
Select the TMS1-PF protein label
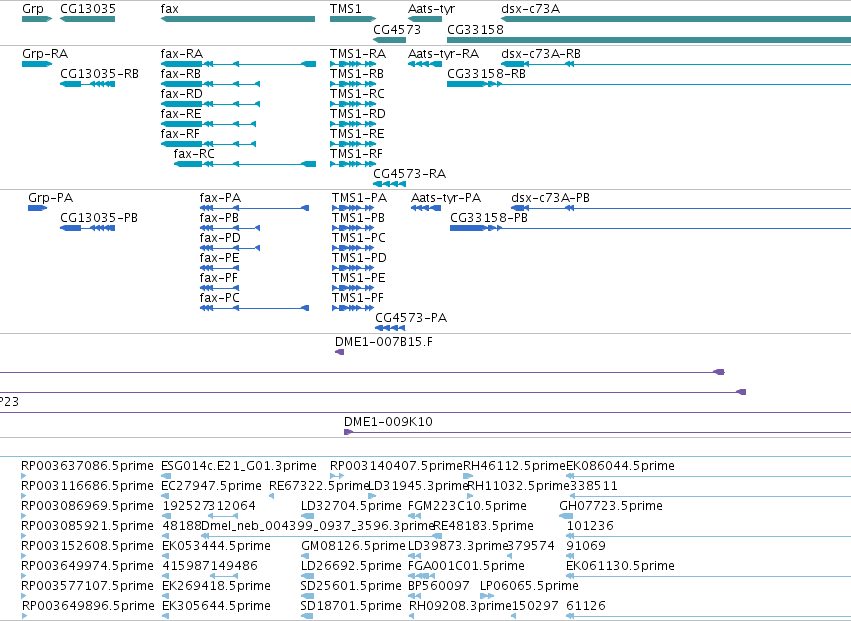[x=358, y=297]
